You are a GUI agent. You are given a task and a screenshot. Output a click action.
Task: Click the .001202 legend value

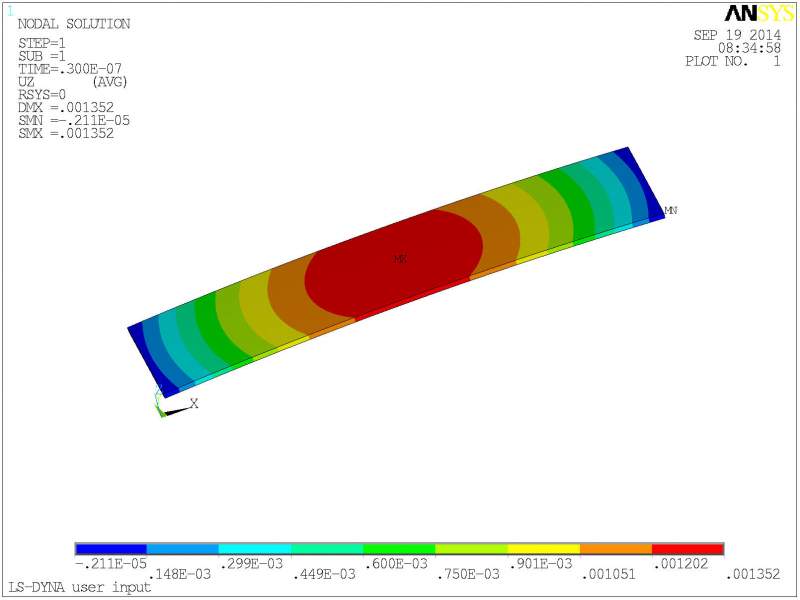tap(681, 564)
